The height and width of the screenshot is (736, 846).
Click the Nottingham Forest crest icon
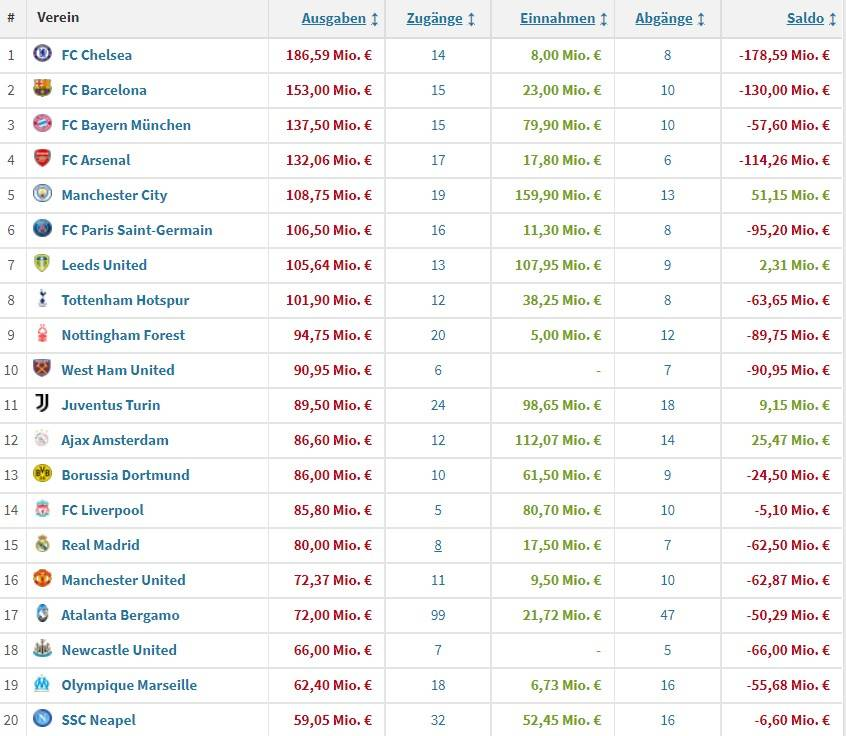42,333
